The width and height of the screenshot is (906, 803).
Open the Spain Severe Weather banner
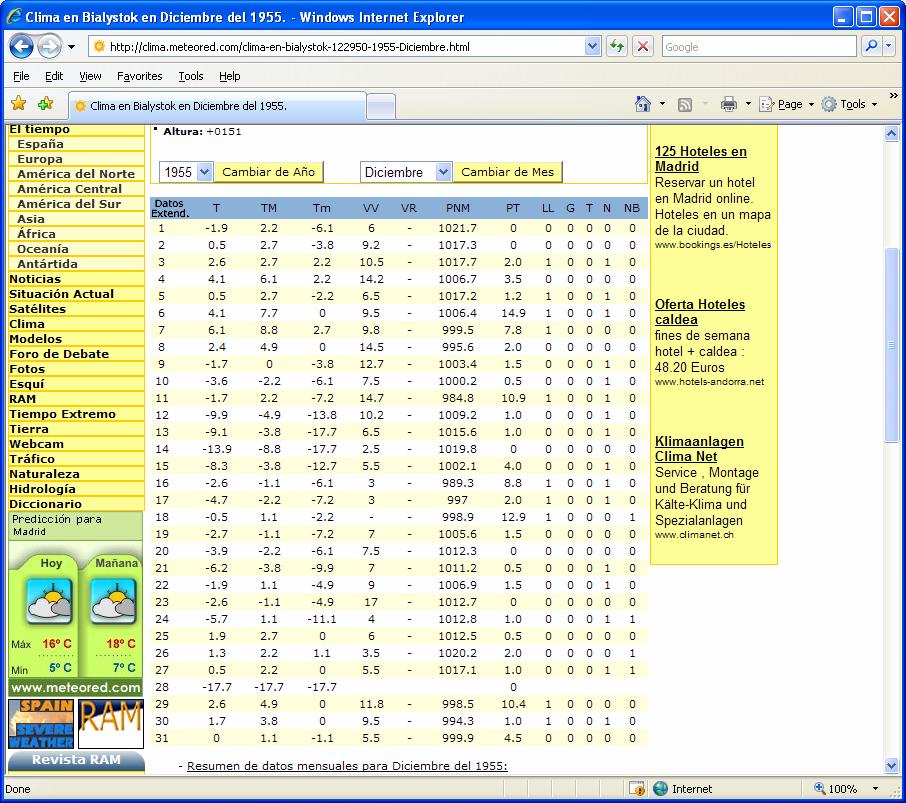coord(41,724)
